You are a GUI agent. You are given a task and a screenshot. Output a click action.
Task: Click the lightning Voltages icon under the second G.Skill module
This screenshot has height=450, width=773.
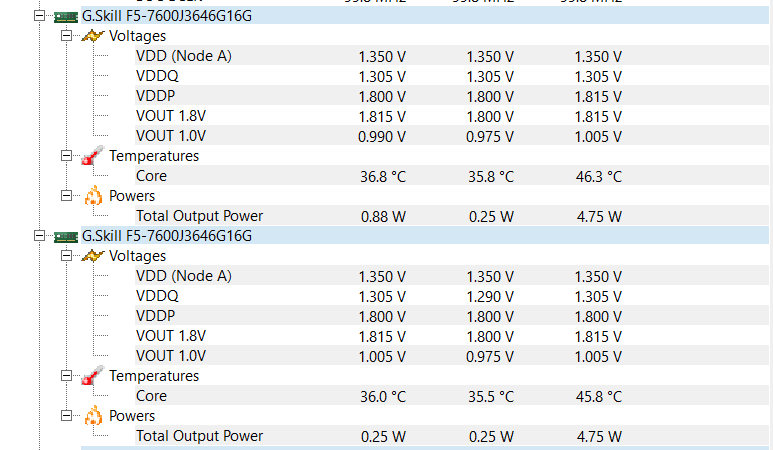click(x=93, y=256)
